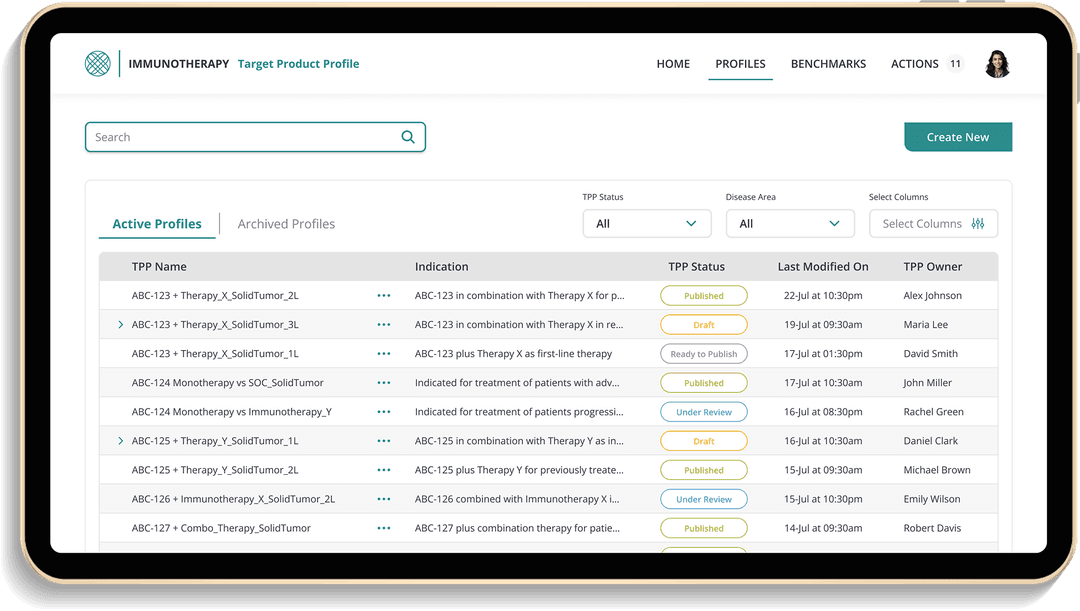Click the Last Modified On column header
The height and width of the screenshot is (611, 1080).
coord(822,267)
